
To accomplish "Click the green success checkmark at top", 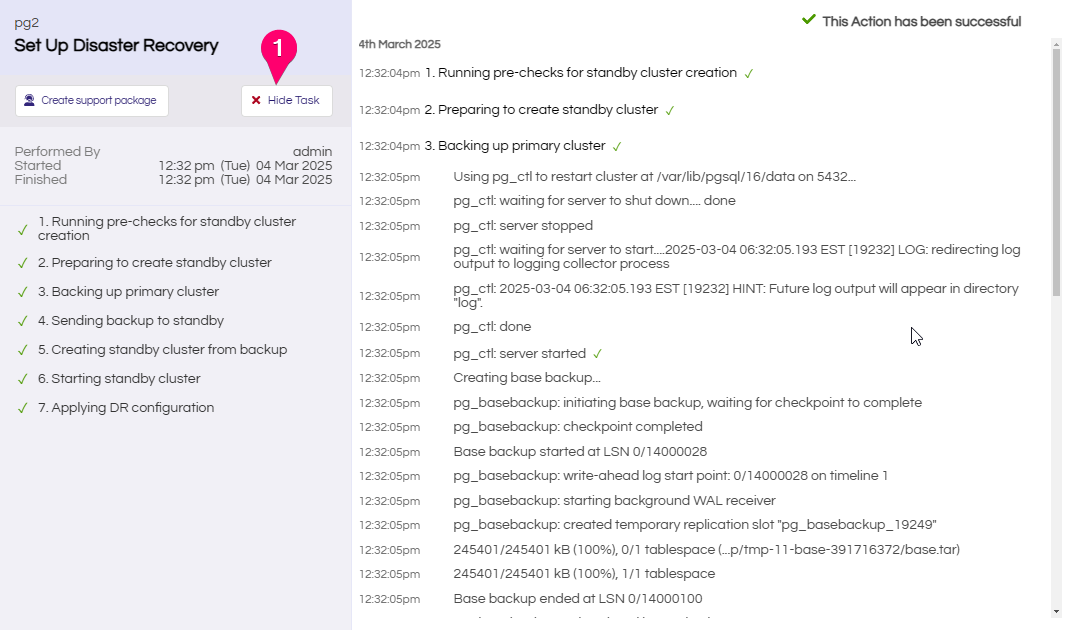I will point(809,20).
